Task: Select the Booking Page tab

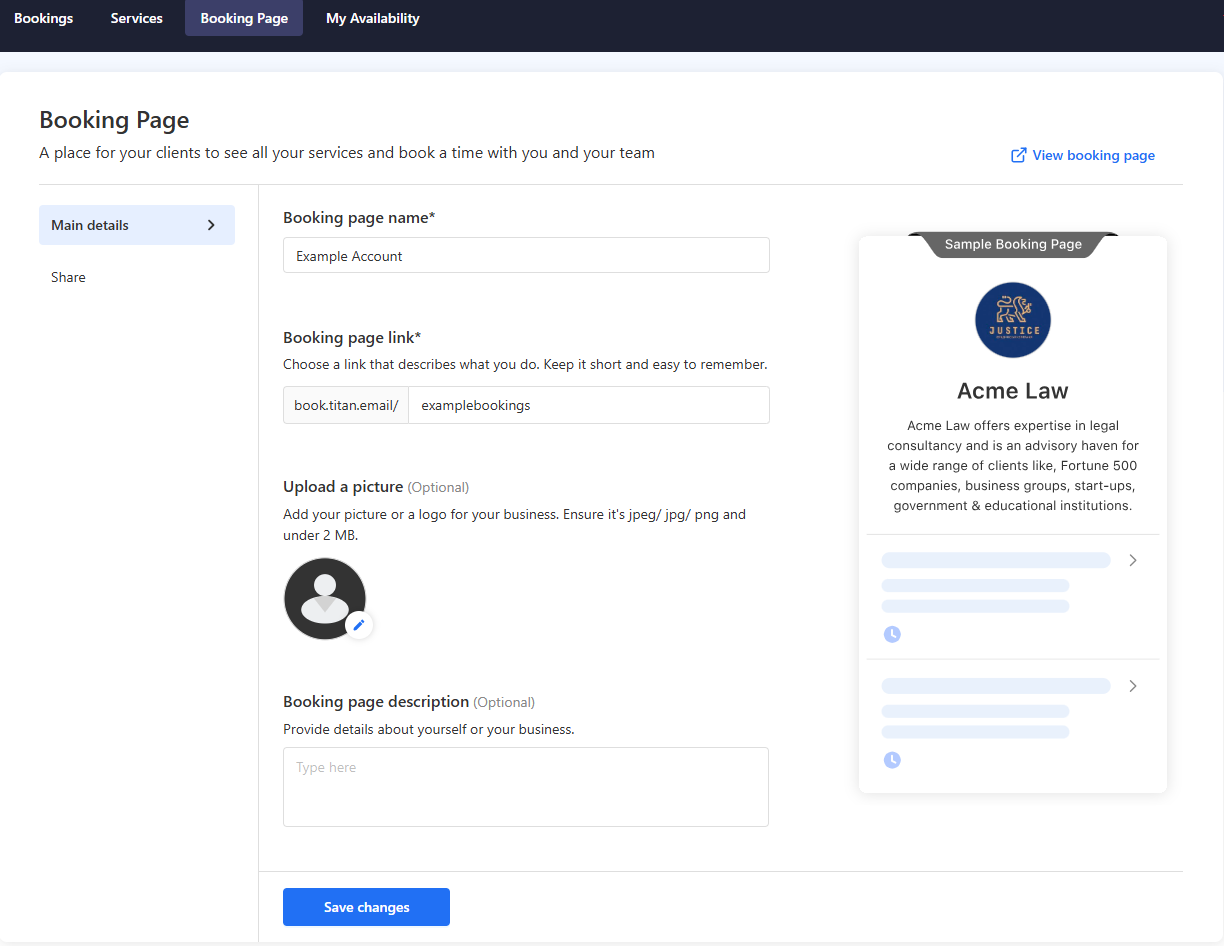Action: (244, 18)
